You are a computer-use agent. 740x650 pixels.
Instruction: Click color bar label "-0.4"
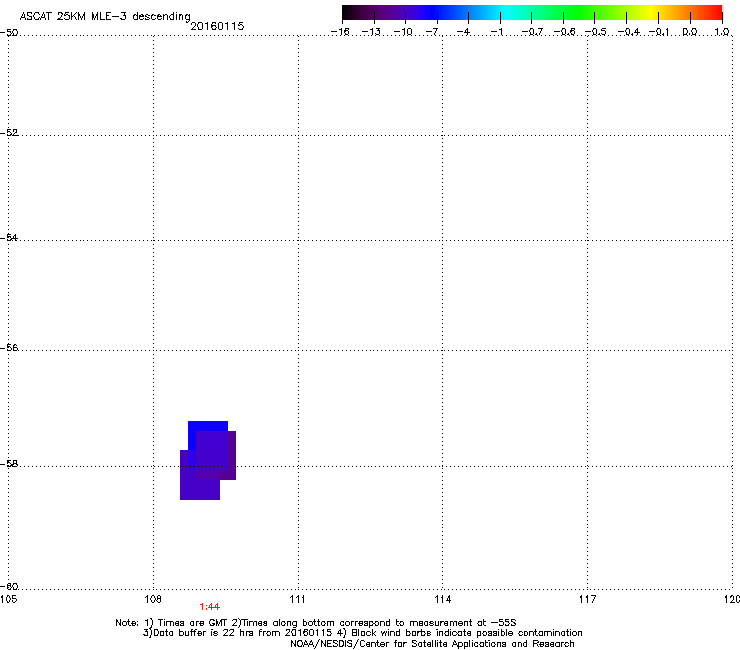[x=629, y=32]
